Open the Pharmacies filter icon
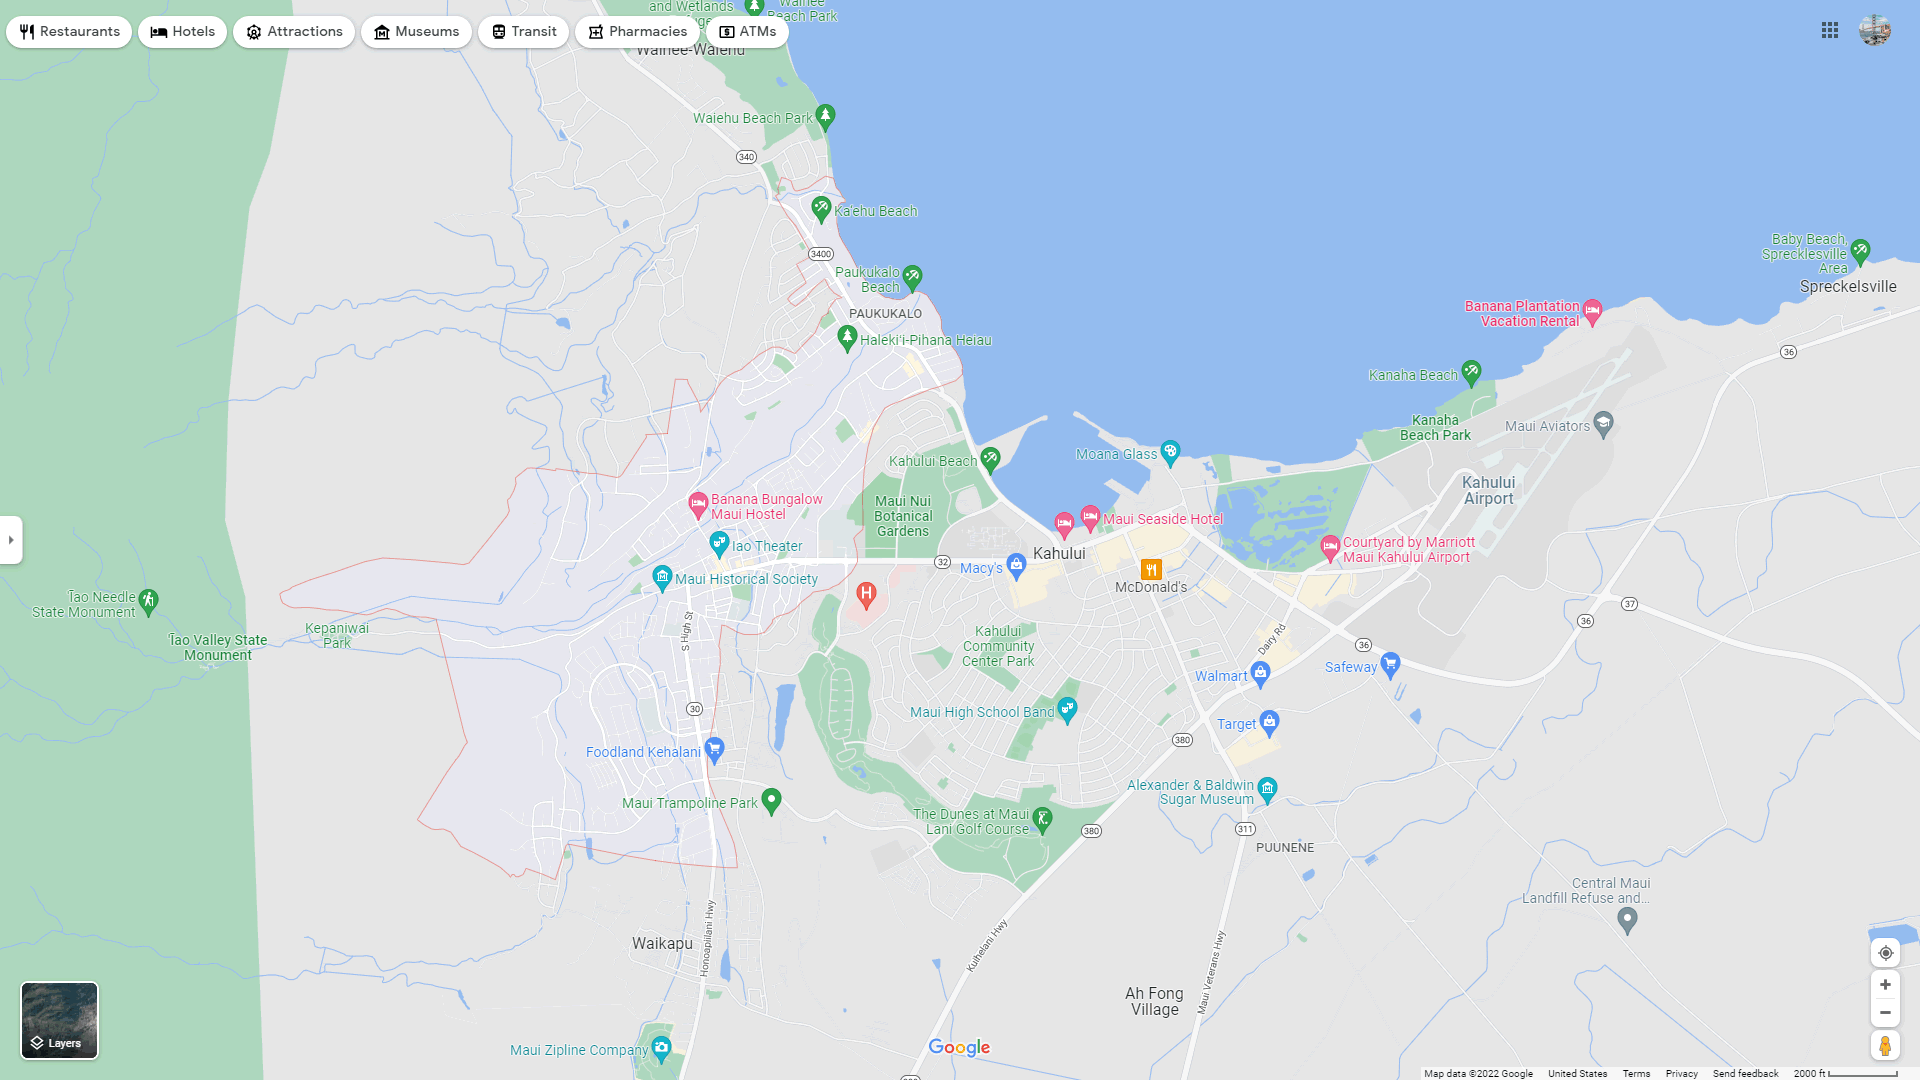1920x1080 pixels. 638,31
